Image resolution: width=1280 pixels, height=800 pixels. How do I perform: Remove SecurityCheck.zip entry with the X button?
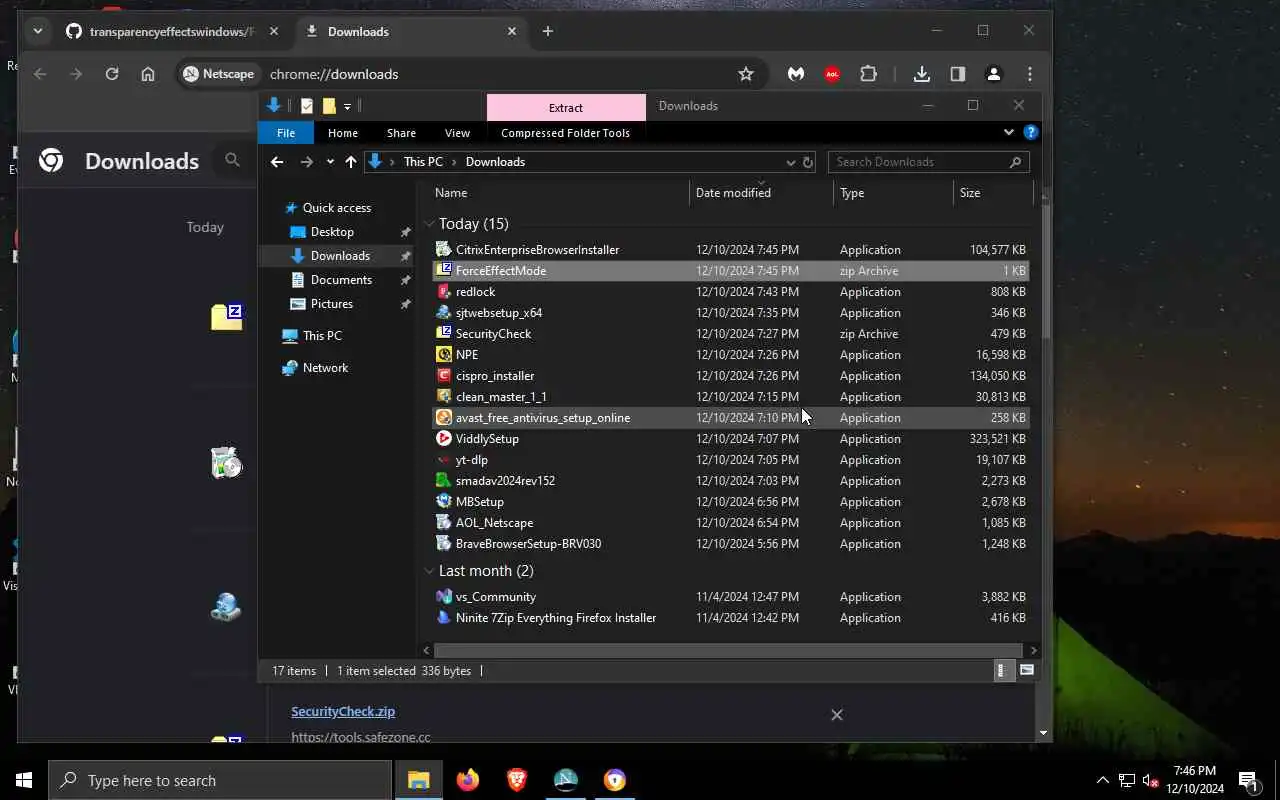coord(837,715)
